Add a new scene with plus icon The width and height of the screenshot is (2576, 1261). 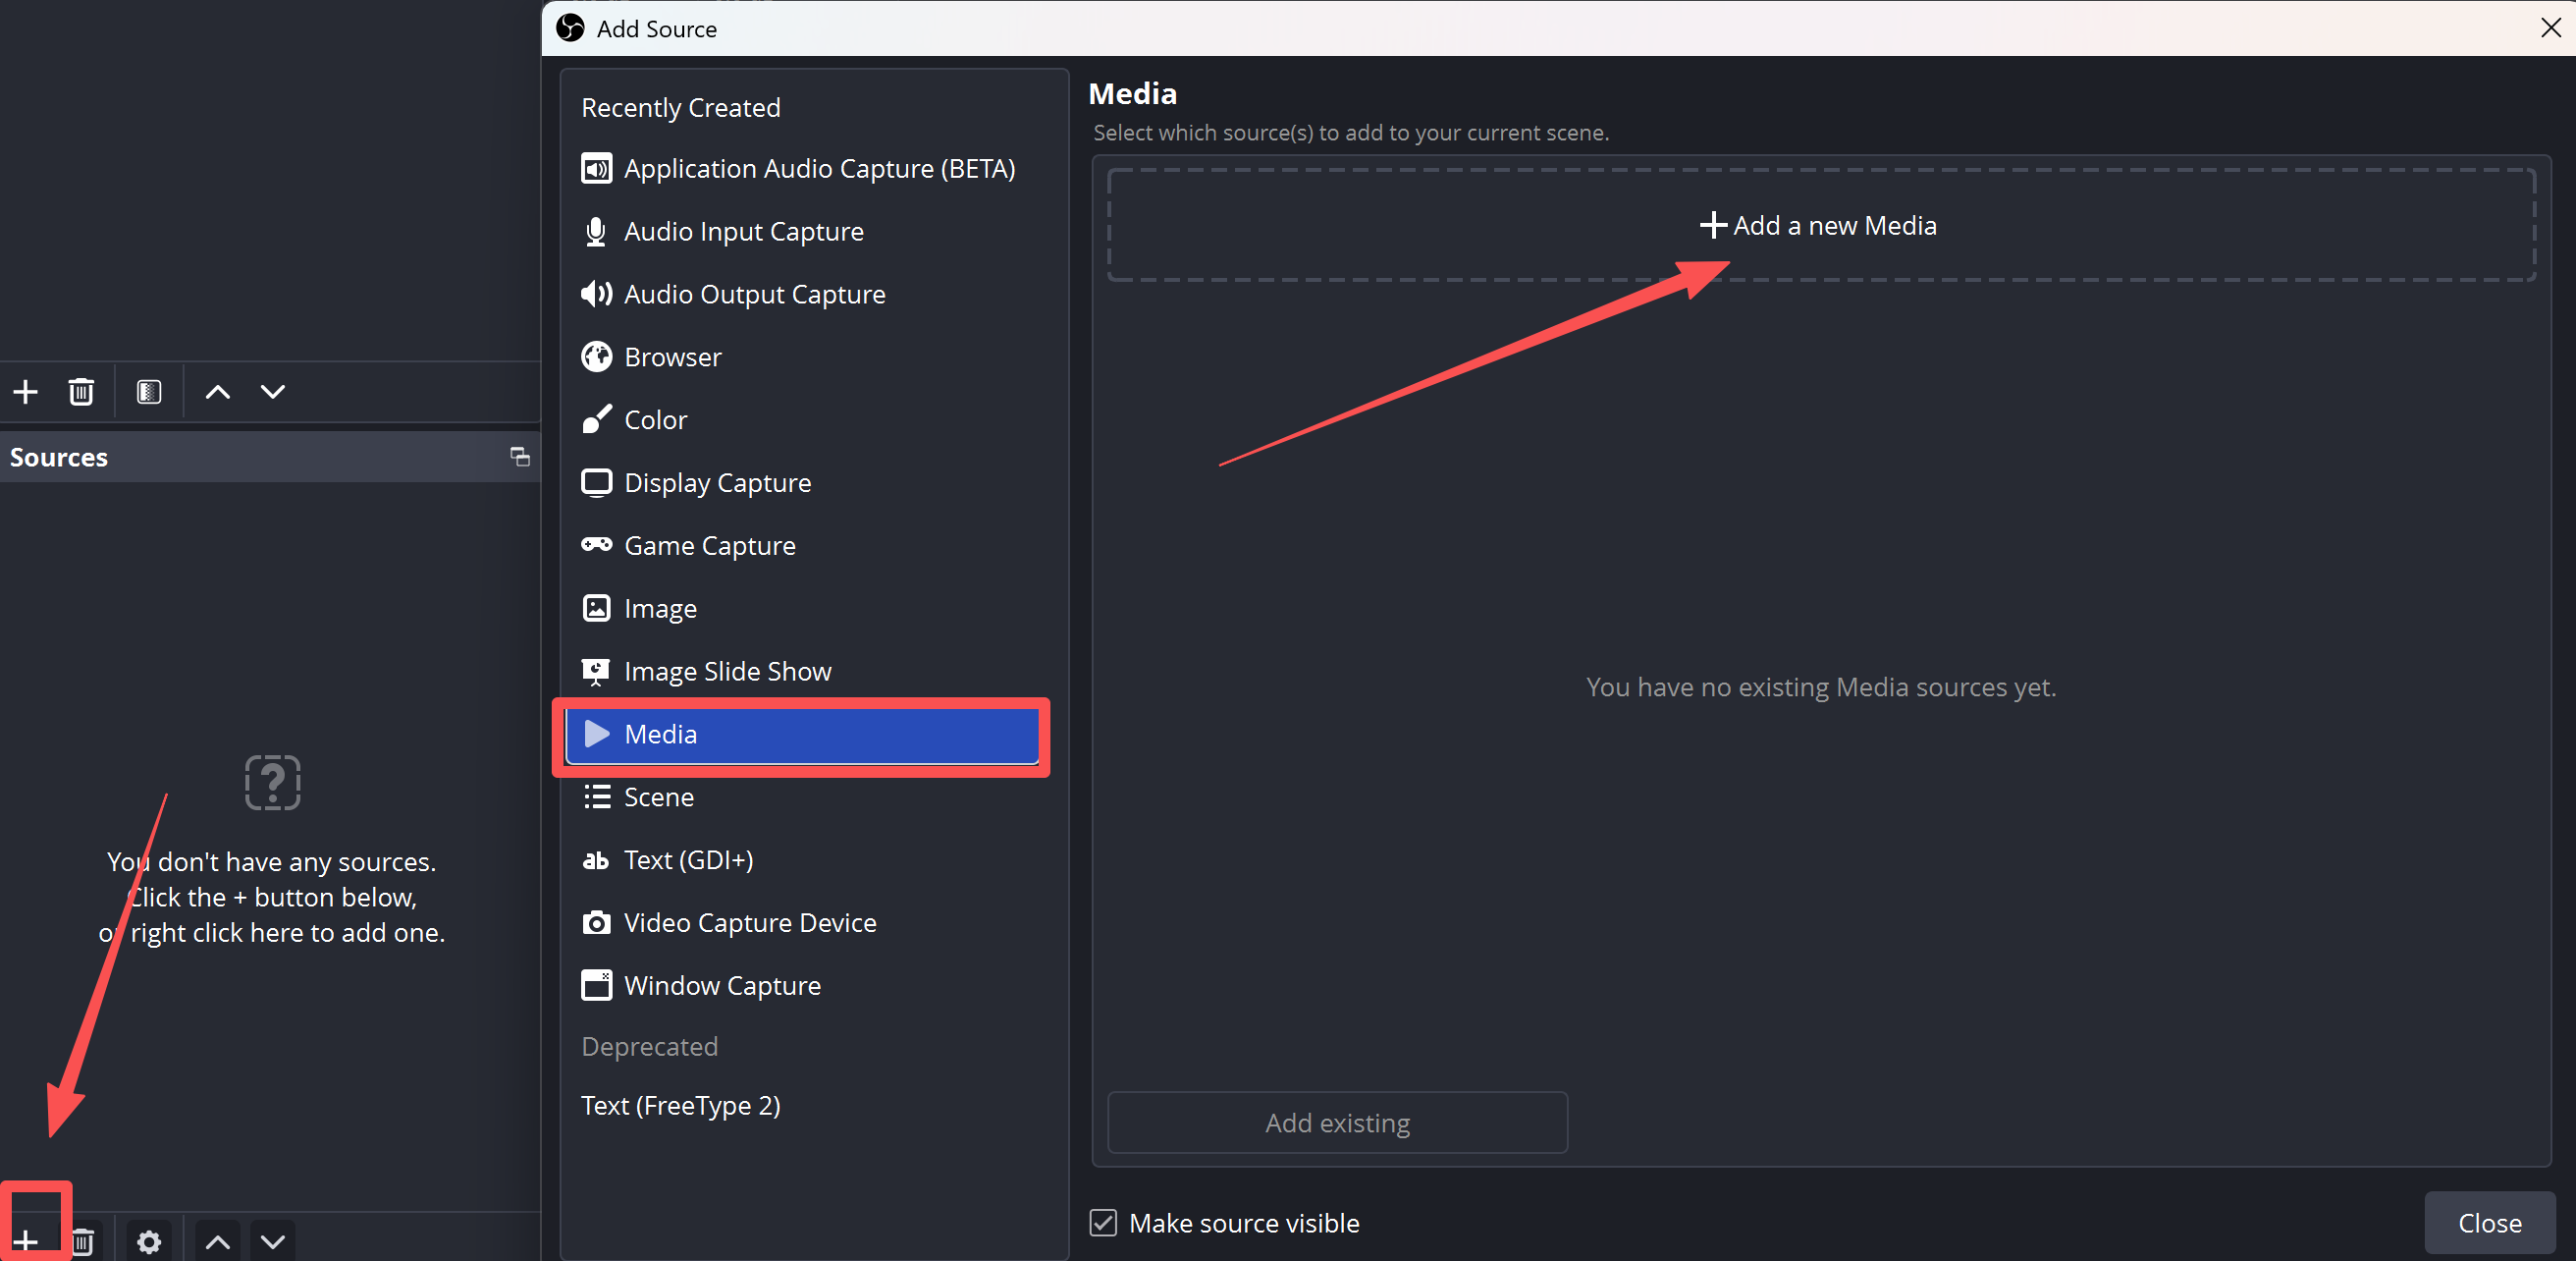click(x=26, y=392)
